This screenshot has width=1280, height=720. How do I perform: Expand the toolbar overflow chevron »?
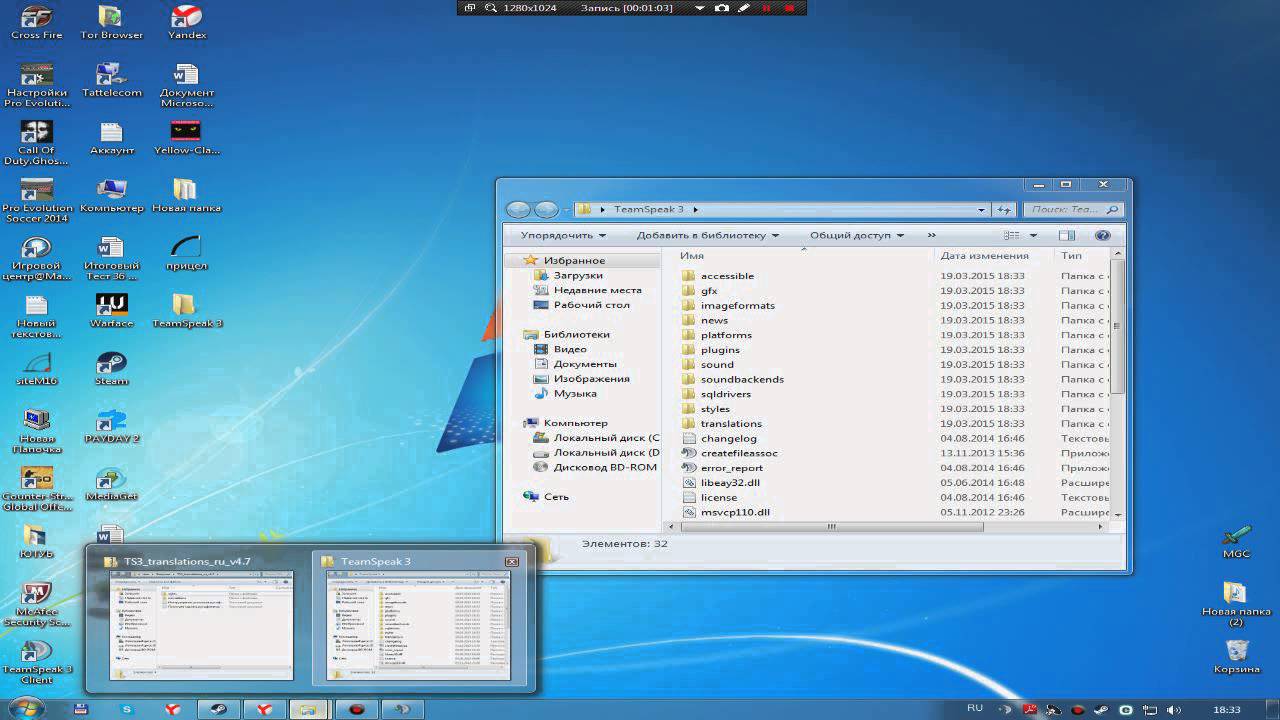[932, 235]
